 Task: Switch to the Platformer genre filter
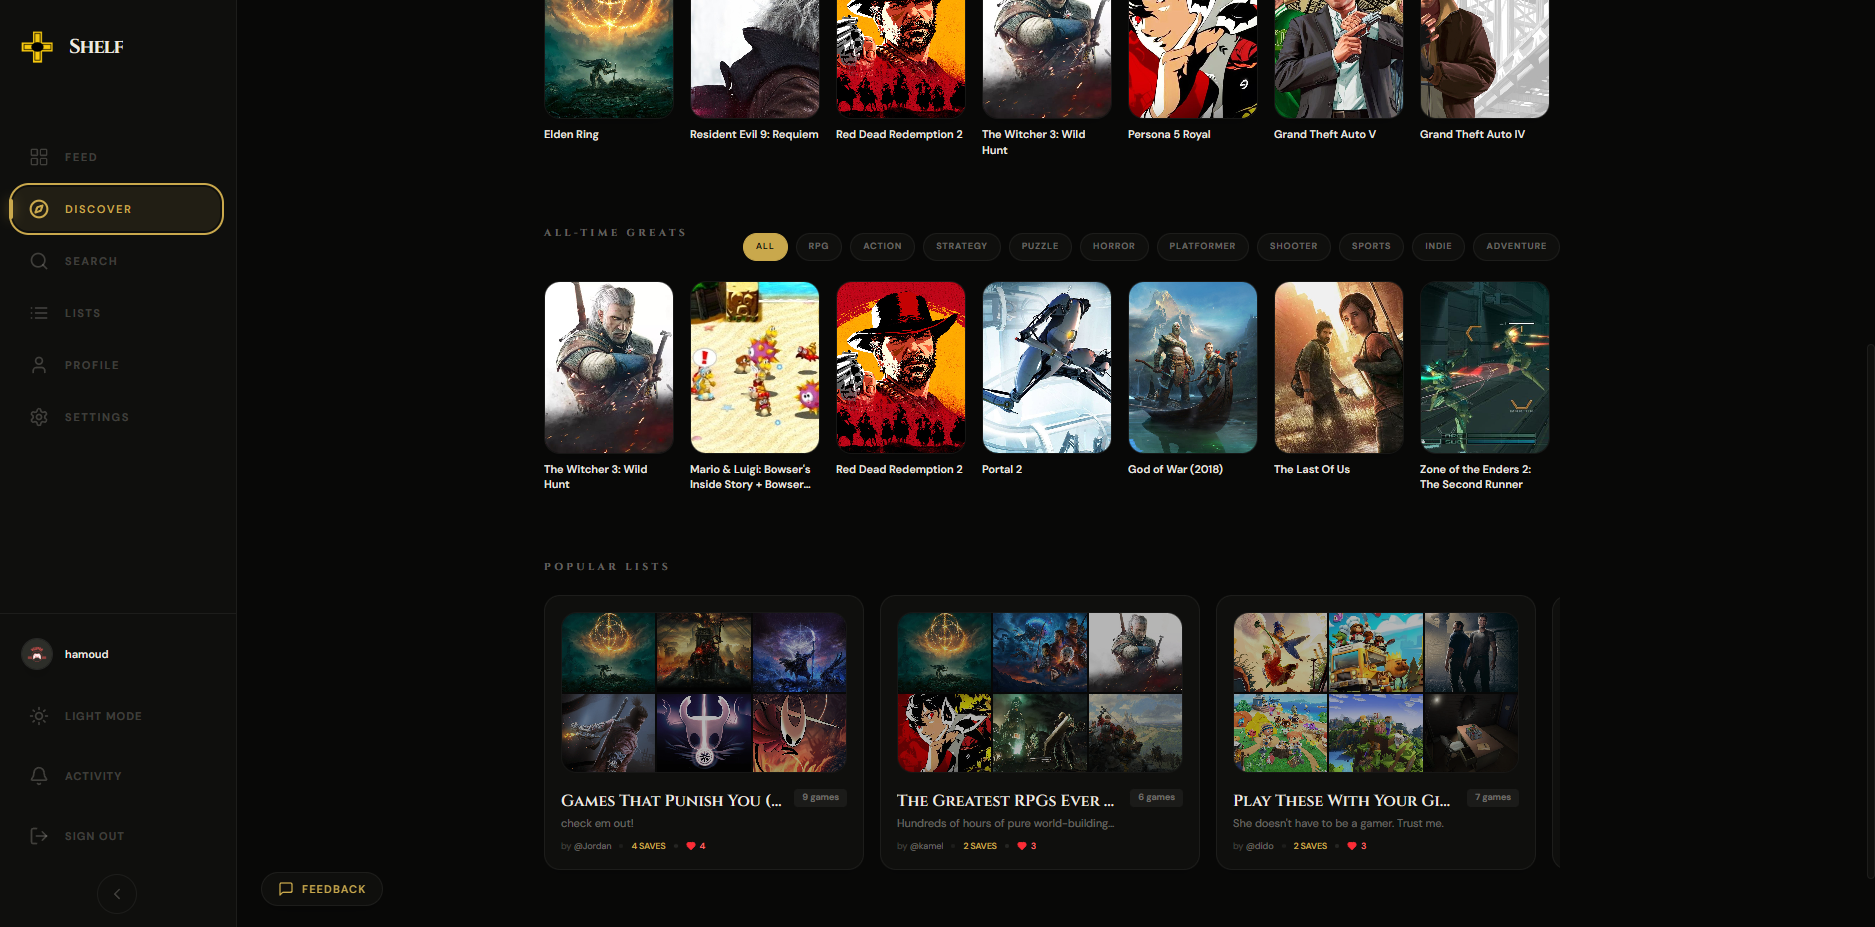(x=1202, y=247)
